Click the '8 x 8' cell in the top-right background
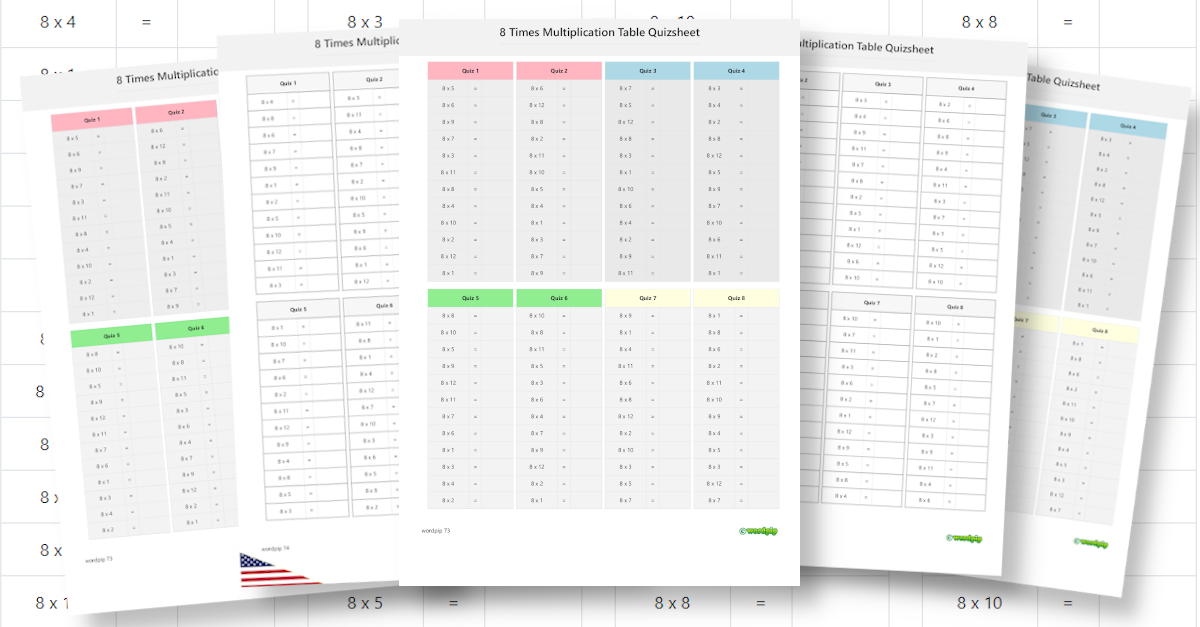This screenshot has height=627, width=1200. pyautogui.click(x=980, y=21)
